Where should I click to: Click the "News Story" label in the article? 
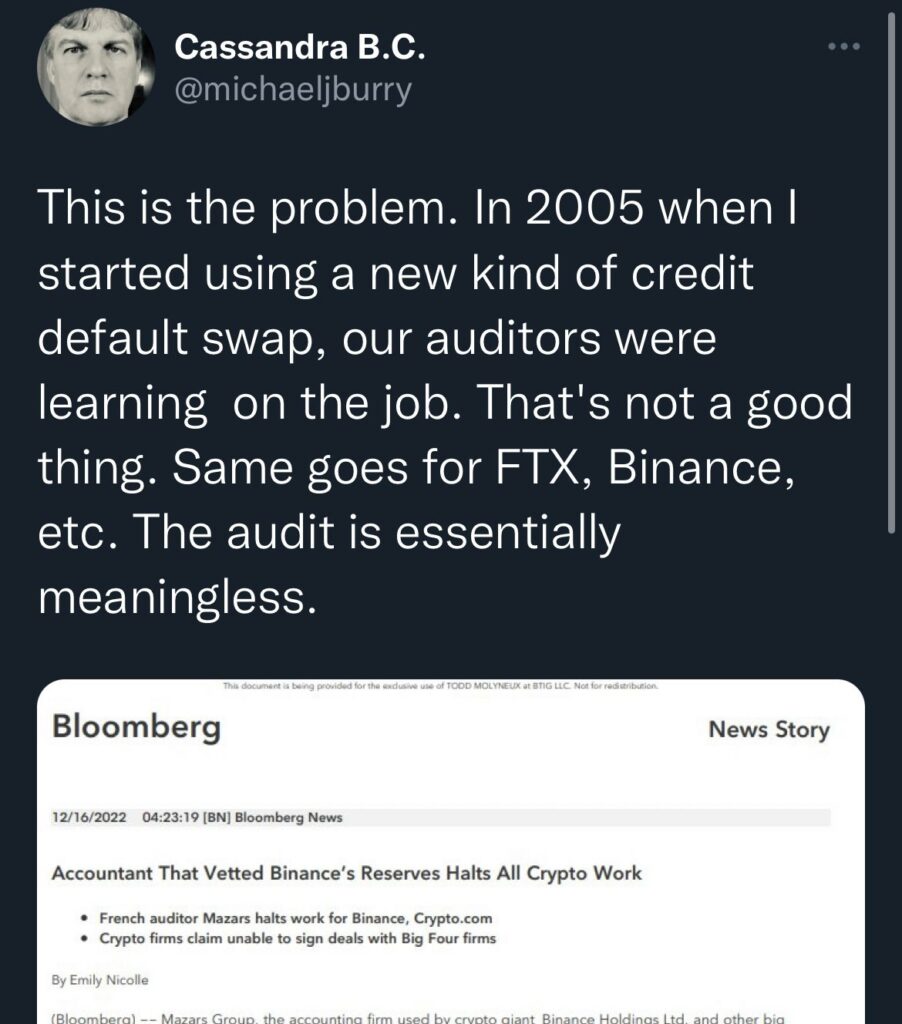click(768, 730)
